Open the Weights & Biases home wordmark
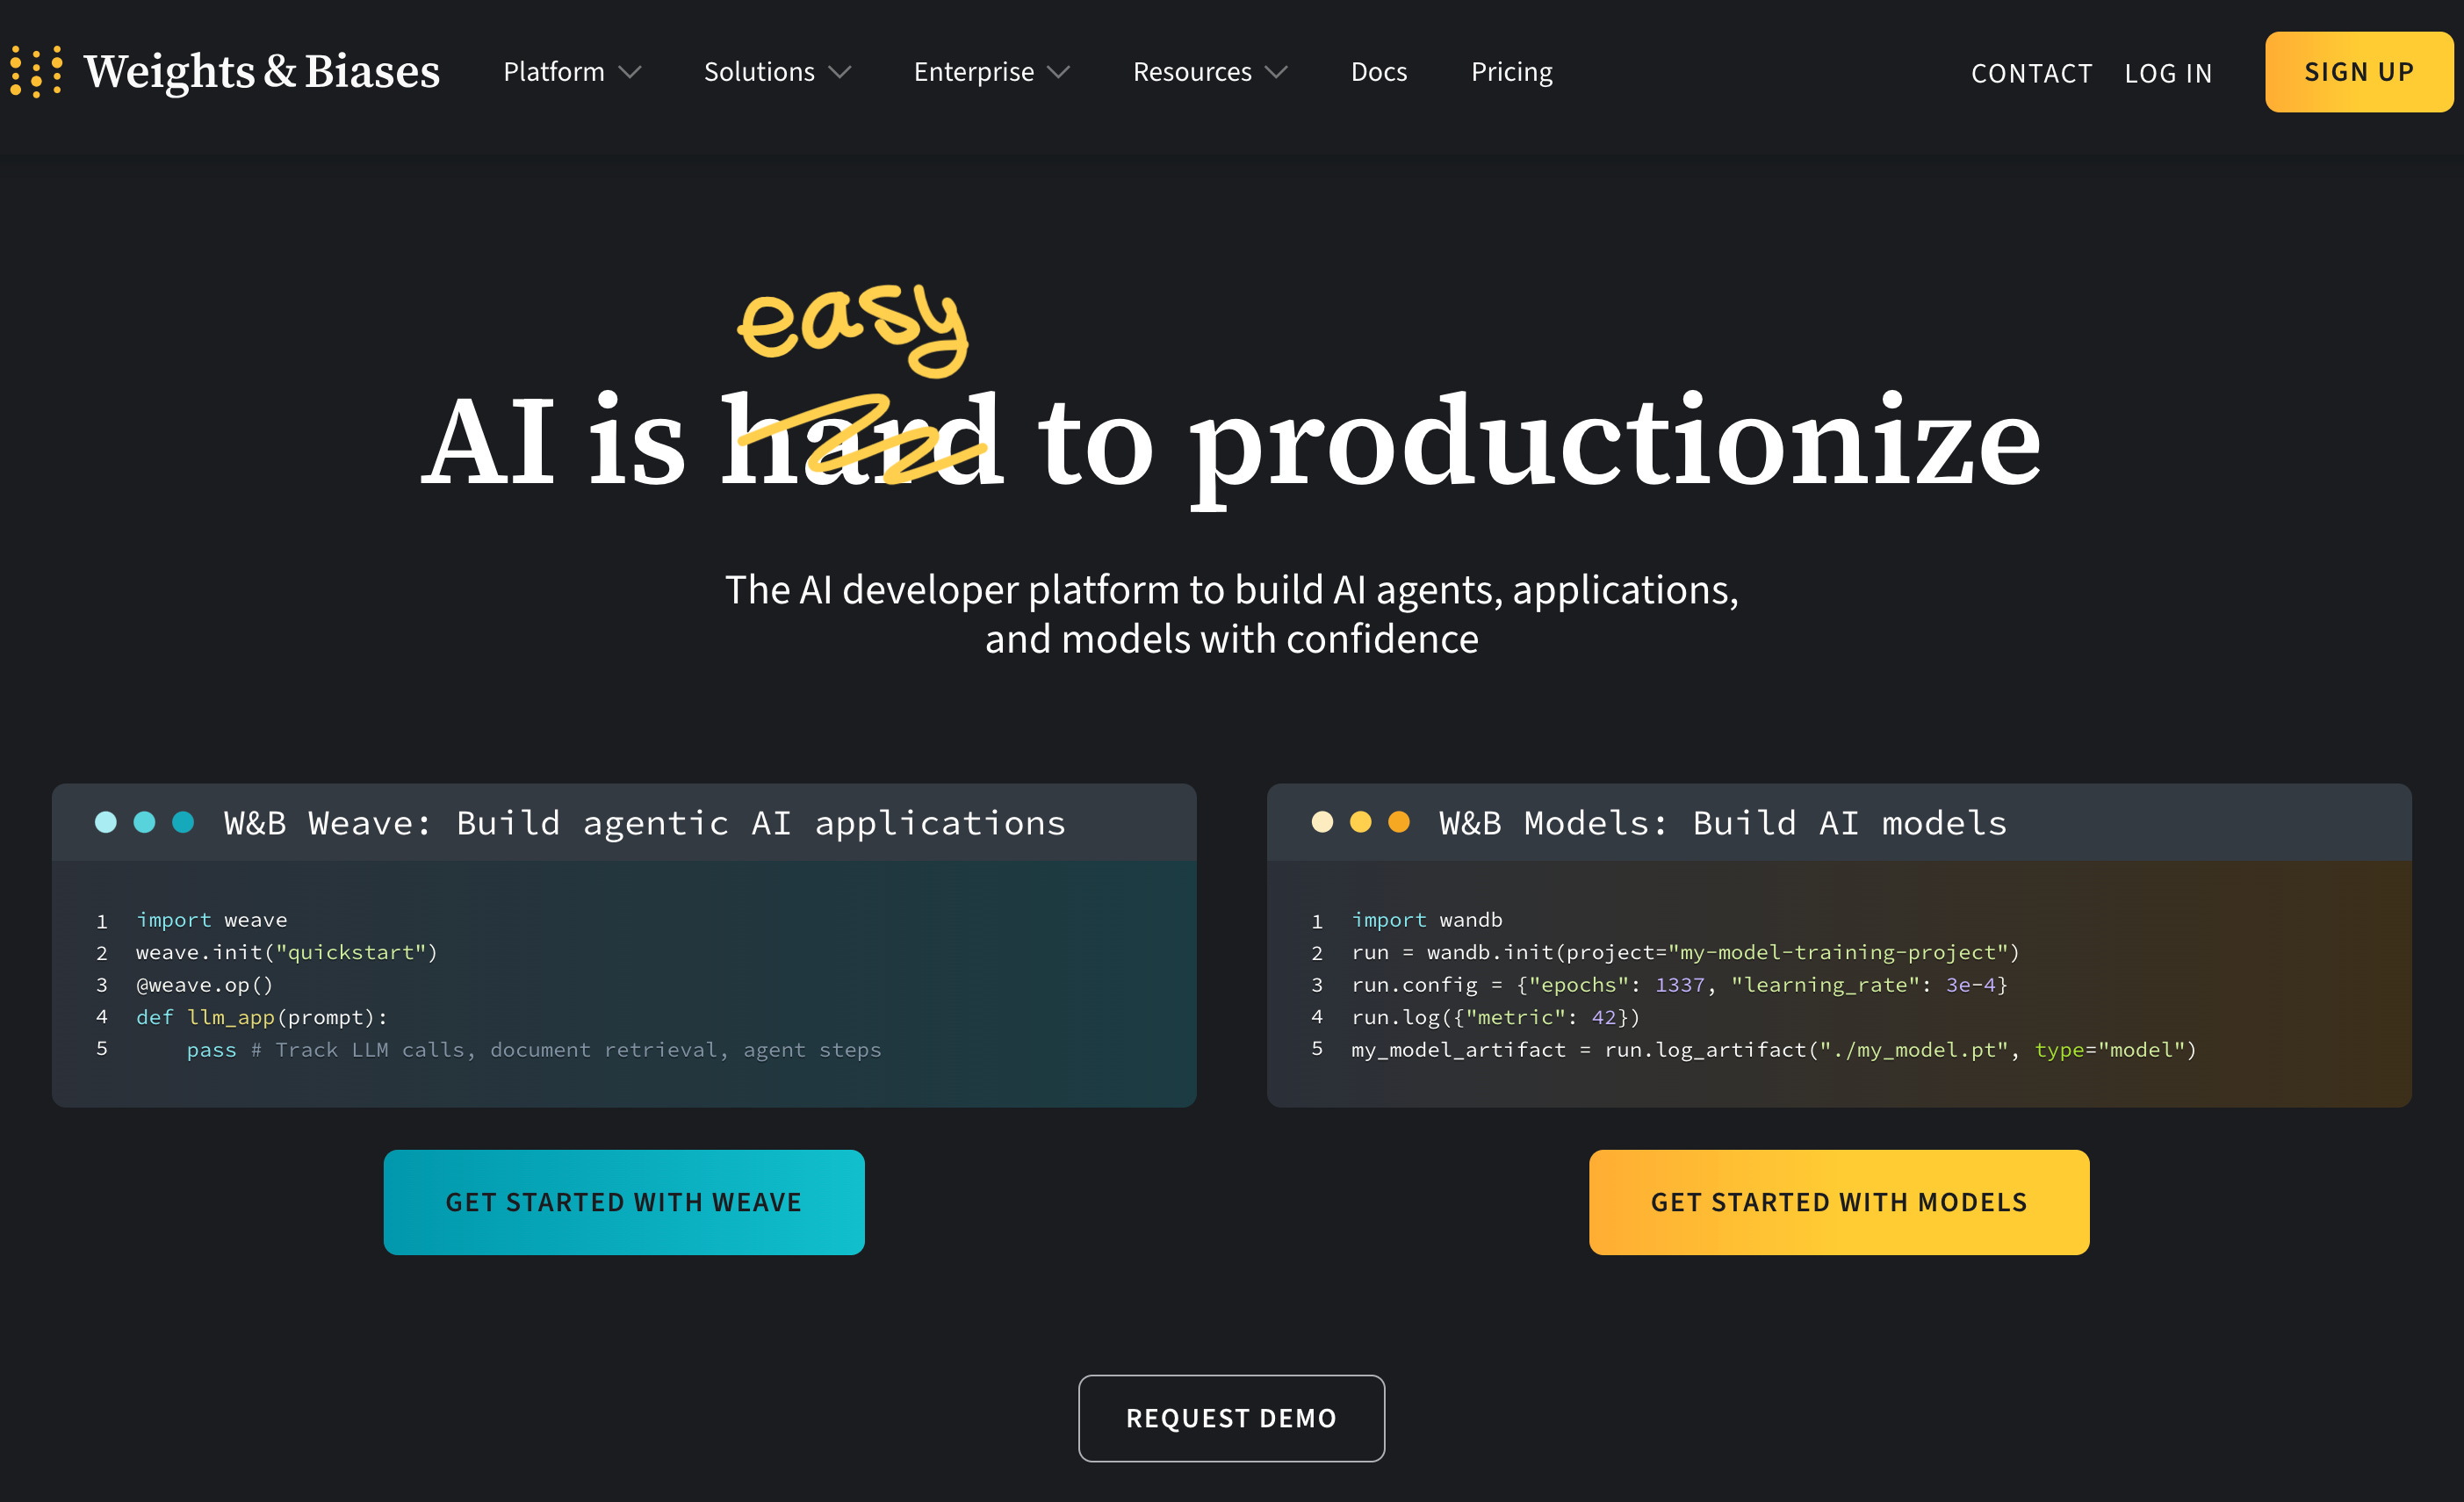Image resolution: width=2464 pixels, height=1502 pixels. (x=261, y=71)
